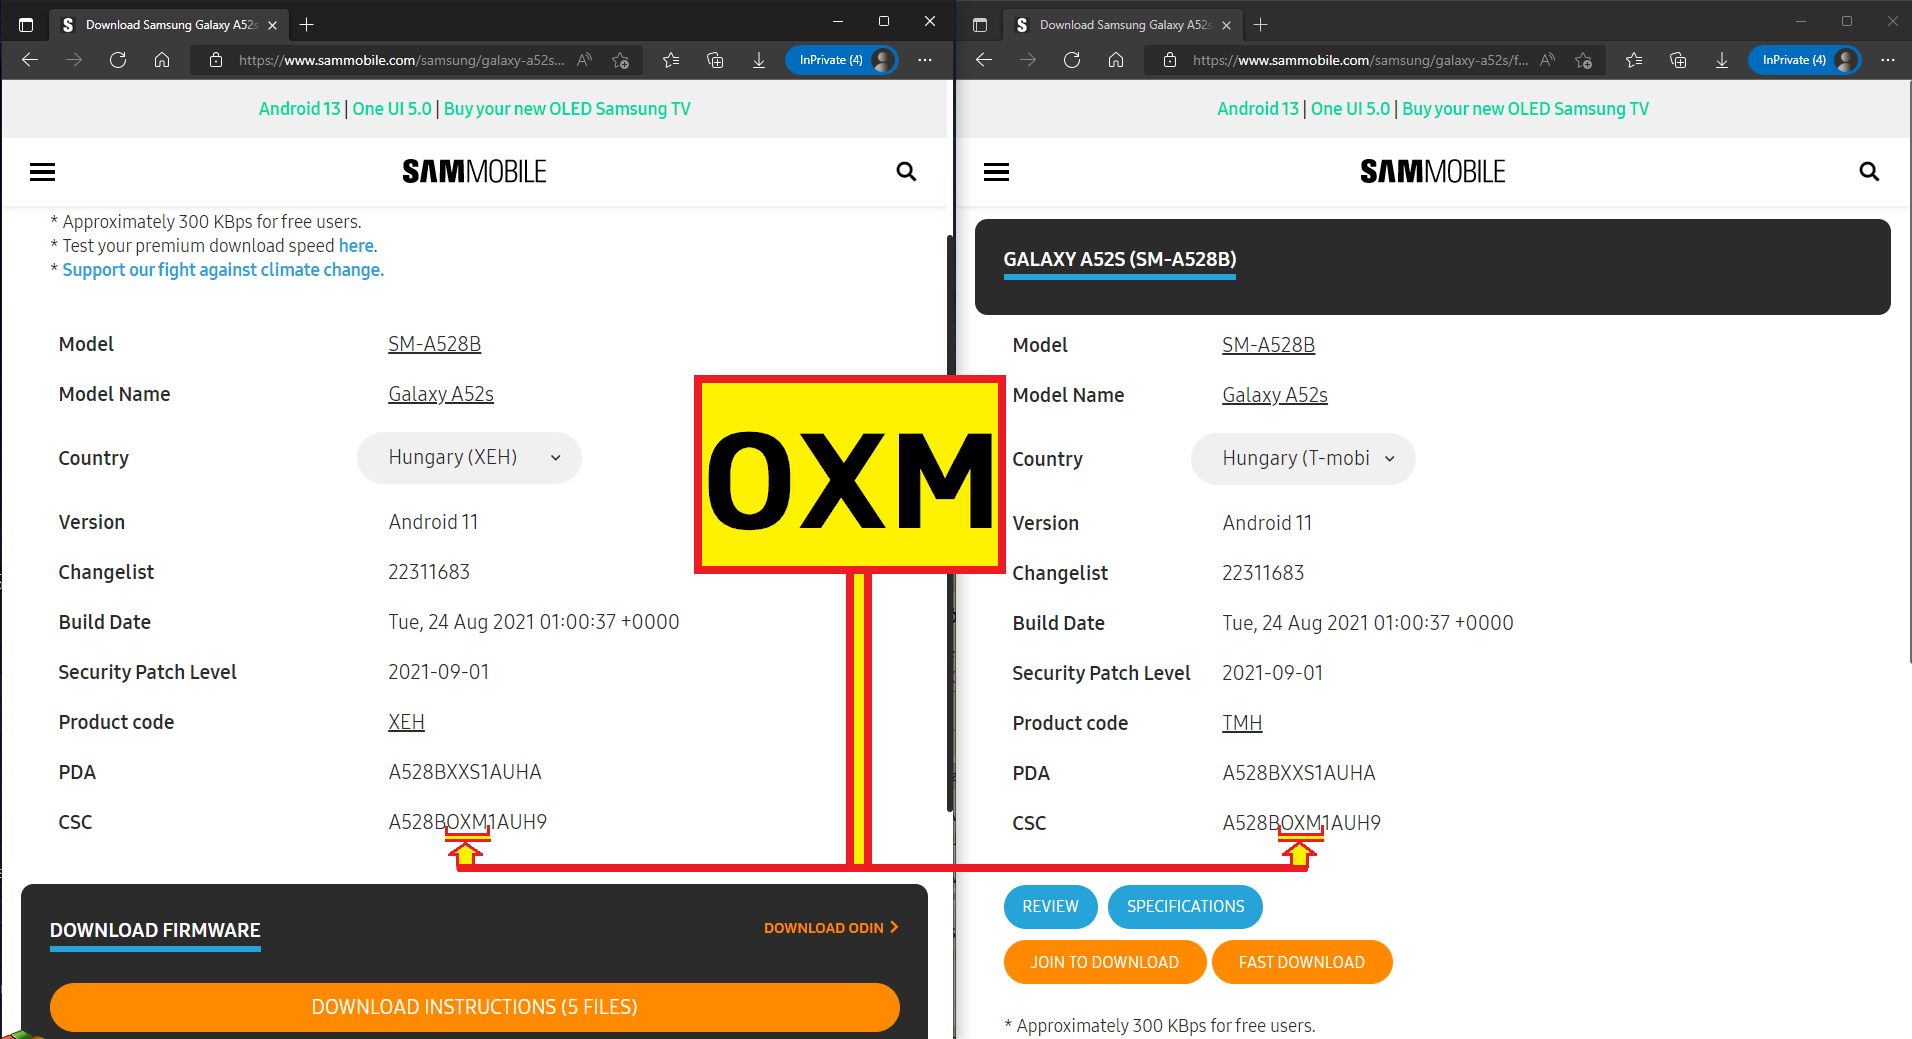Close the SamMobile tab in left window
The image size is (1912, 1039).
pyautogui.click(x=272, y=25)
